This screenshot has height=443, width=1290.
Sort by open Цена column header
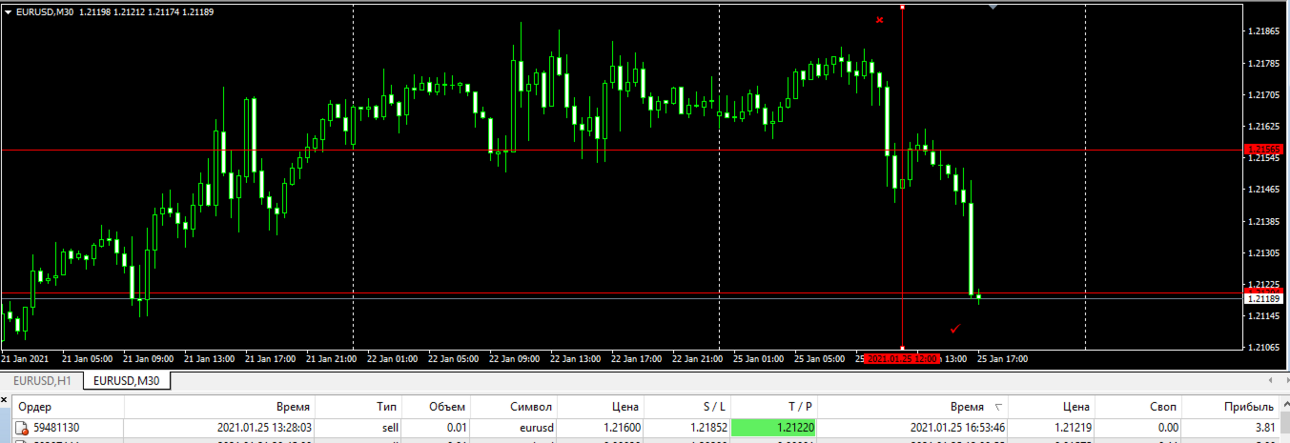point(600,407)
